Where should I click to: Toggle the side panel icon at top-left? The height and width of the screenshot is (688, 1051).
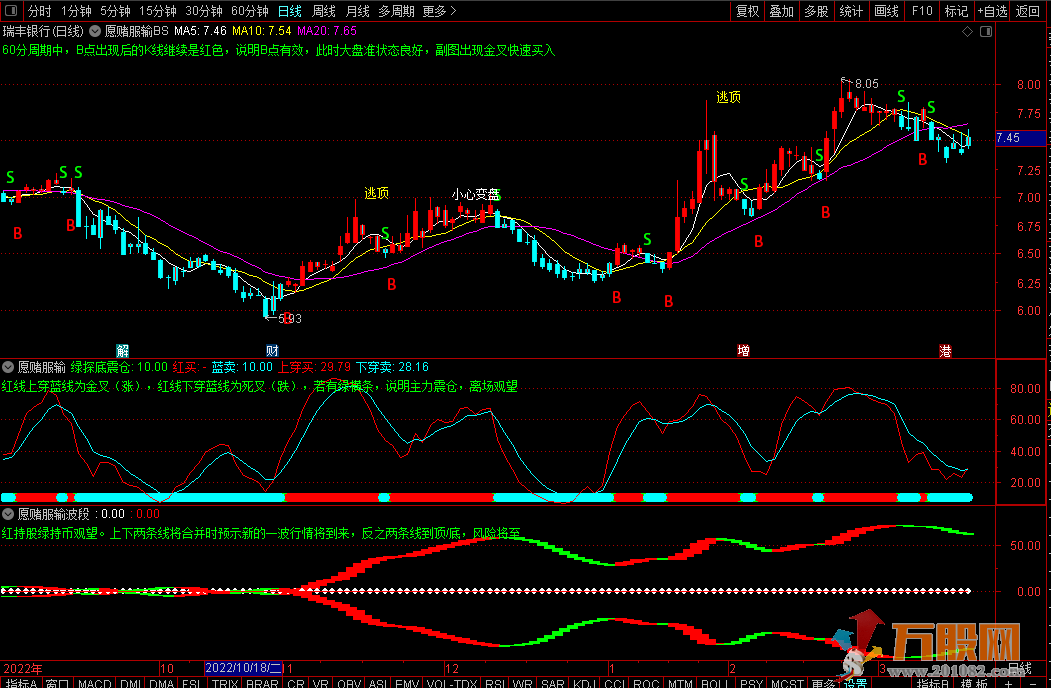pos(11,10)
